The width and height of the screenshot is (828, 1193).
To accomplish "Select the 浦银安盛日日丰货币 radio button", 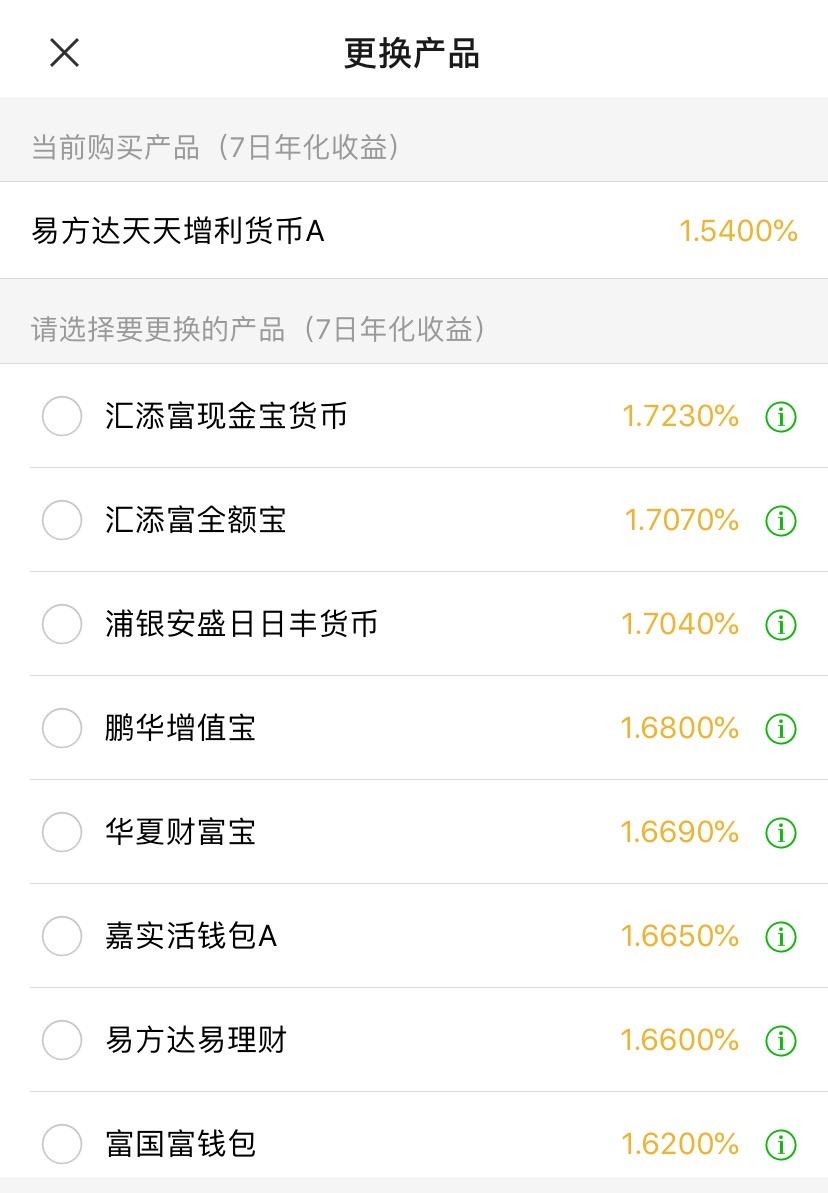I will point(62,624).
